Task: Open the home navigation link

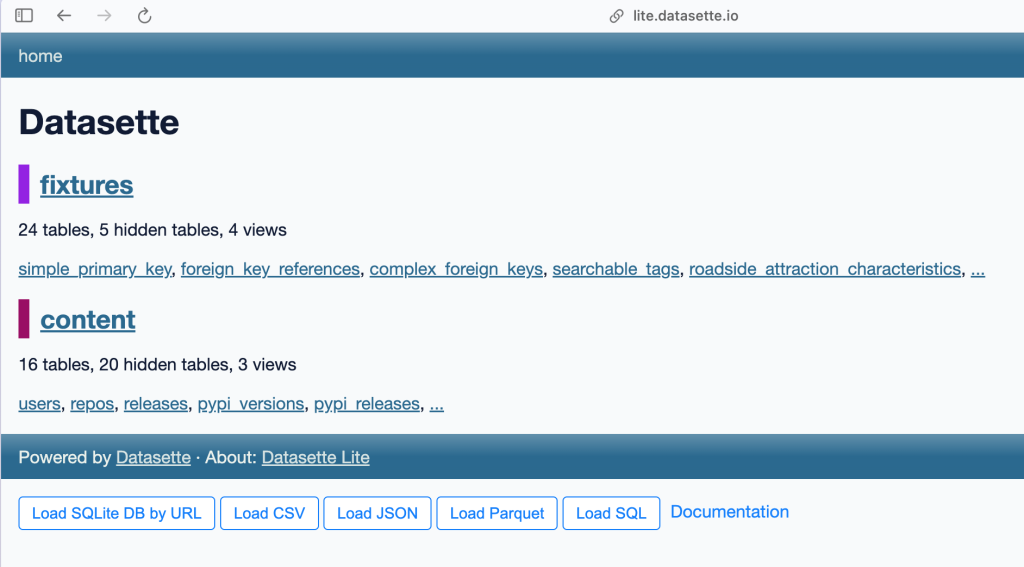Action: click(x=40, y=56)
